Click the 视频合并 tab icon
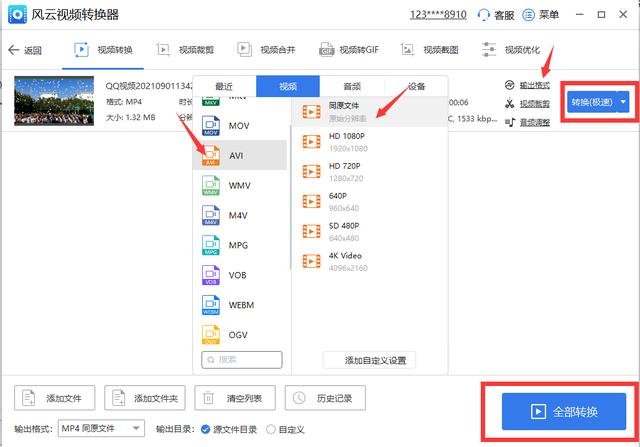Viewport: 640px width, 447px height. [244, 50]
